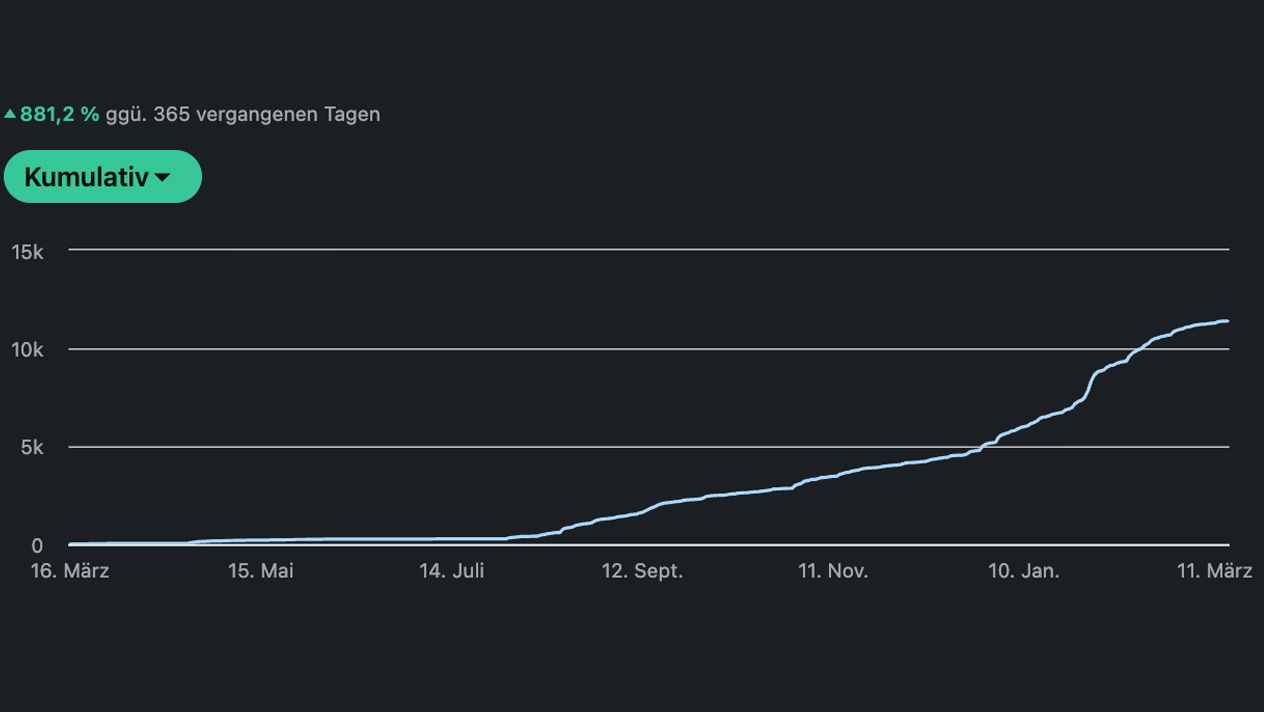Click where the blue line crosses 5k gridline
The image size is (1264, 712).
point(984,447)
